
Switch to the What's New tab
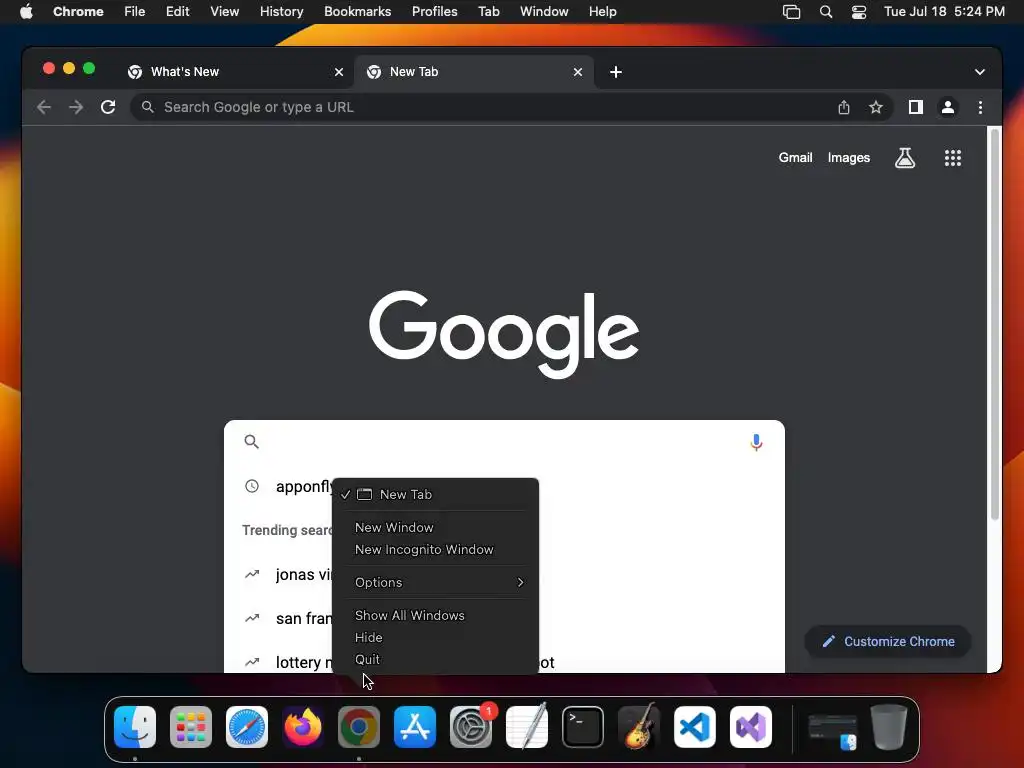(234, 72)
